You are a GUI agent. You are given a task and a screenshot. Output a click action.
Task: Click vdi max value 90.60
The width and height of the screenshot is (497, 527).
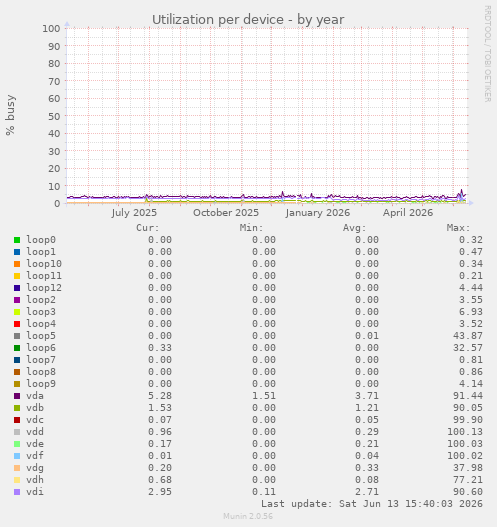pyautogui.click(x=468, y=492)
